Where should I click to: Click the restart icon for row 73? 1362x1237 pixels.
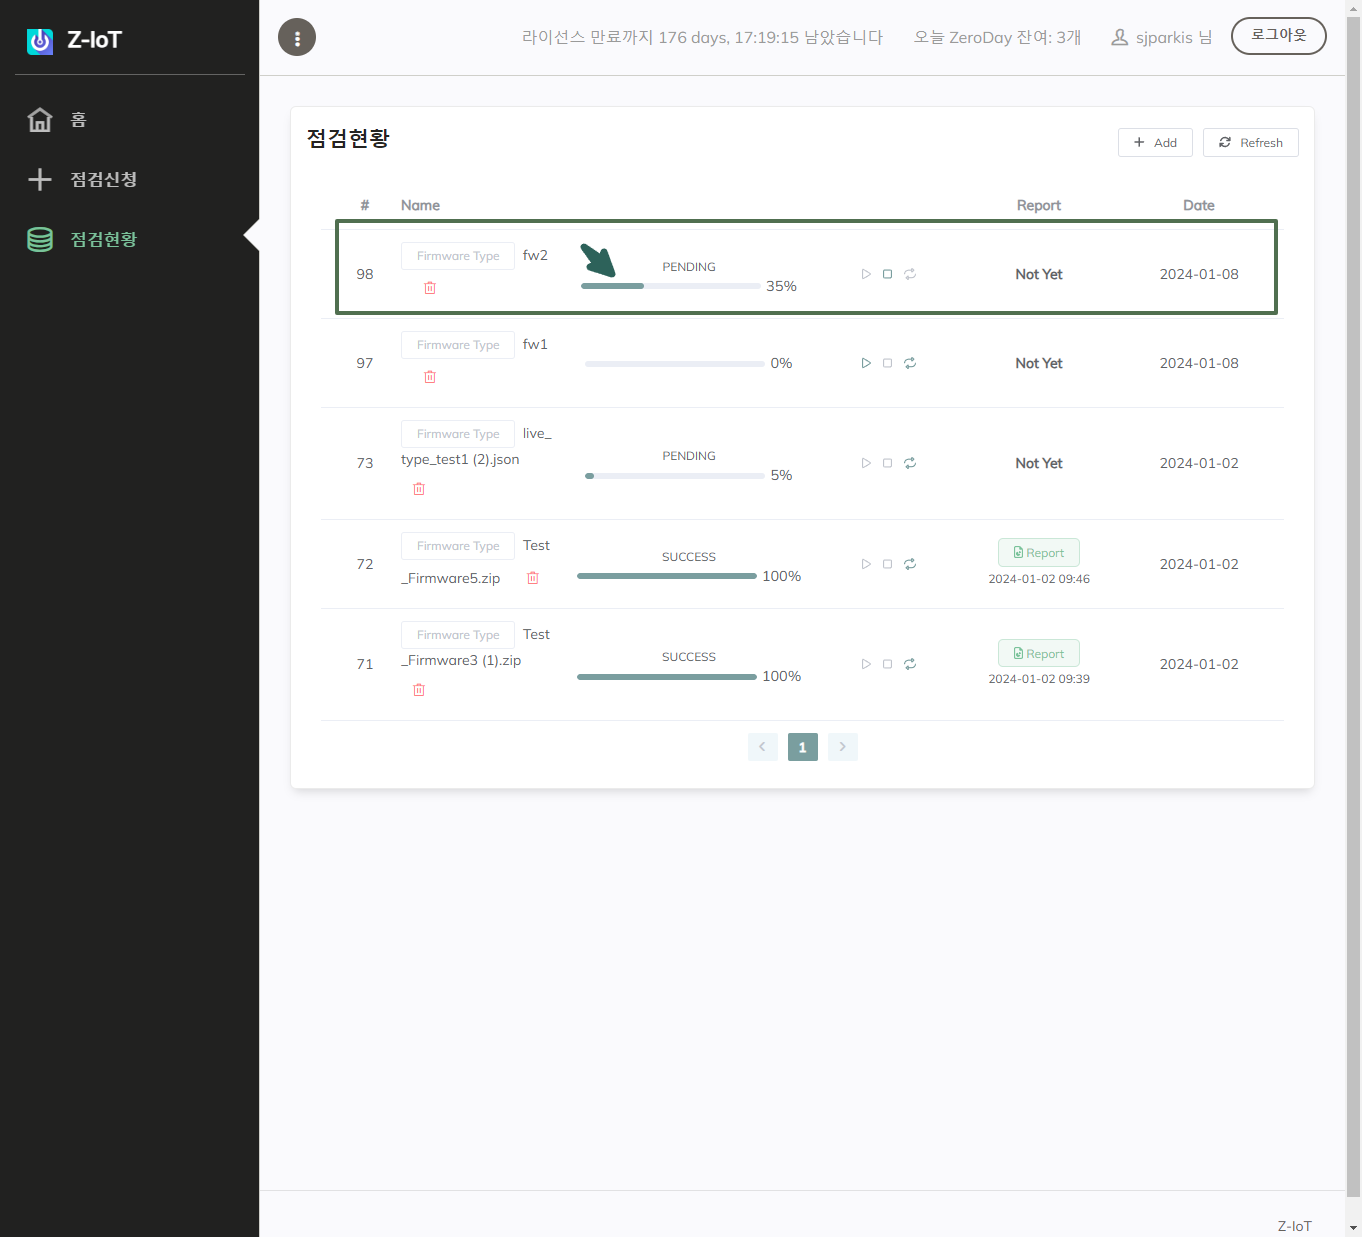click(x=910, y=463)
